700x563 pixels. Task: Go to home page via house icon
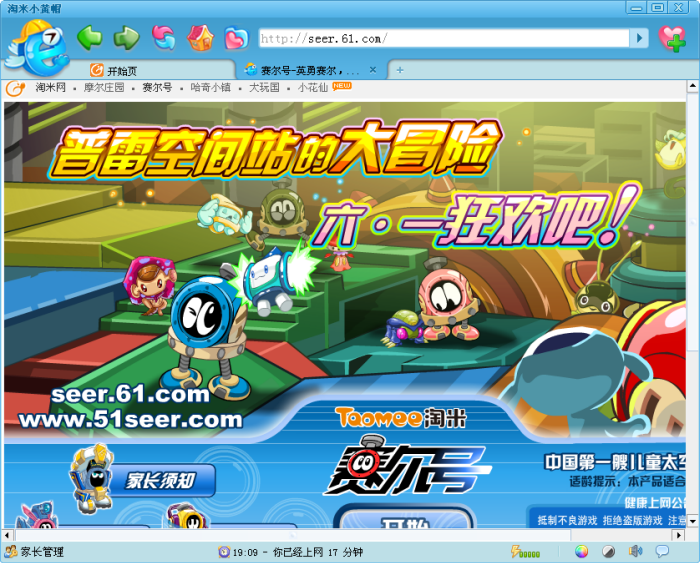(x=200, y=38)
